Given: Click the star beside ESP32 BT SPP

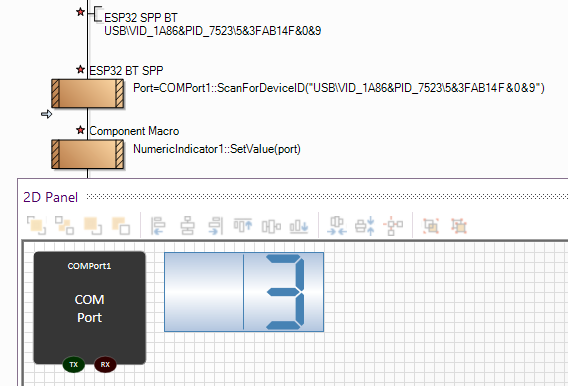Looking at the screenshot, I should pyautogui.click(x=80, y=69).
